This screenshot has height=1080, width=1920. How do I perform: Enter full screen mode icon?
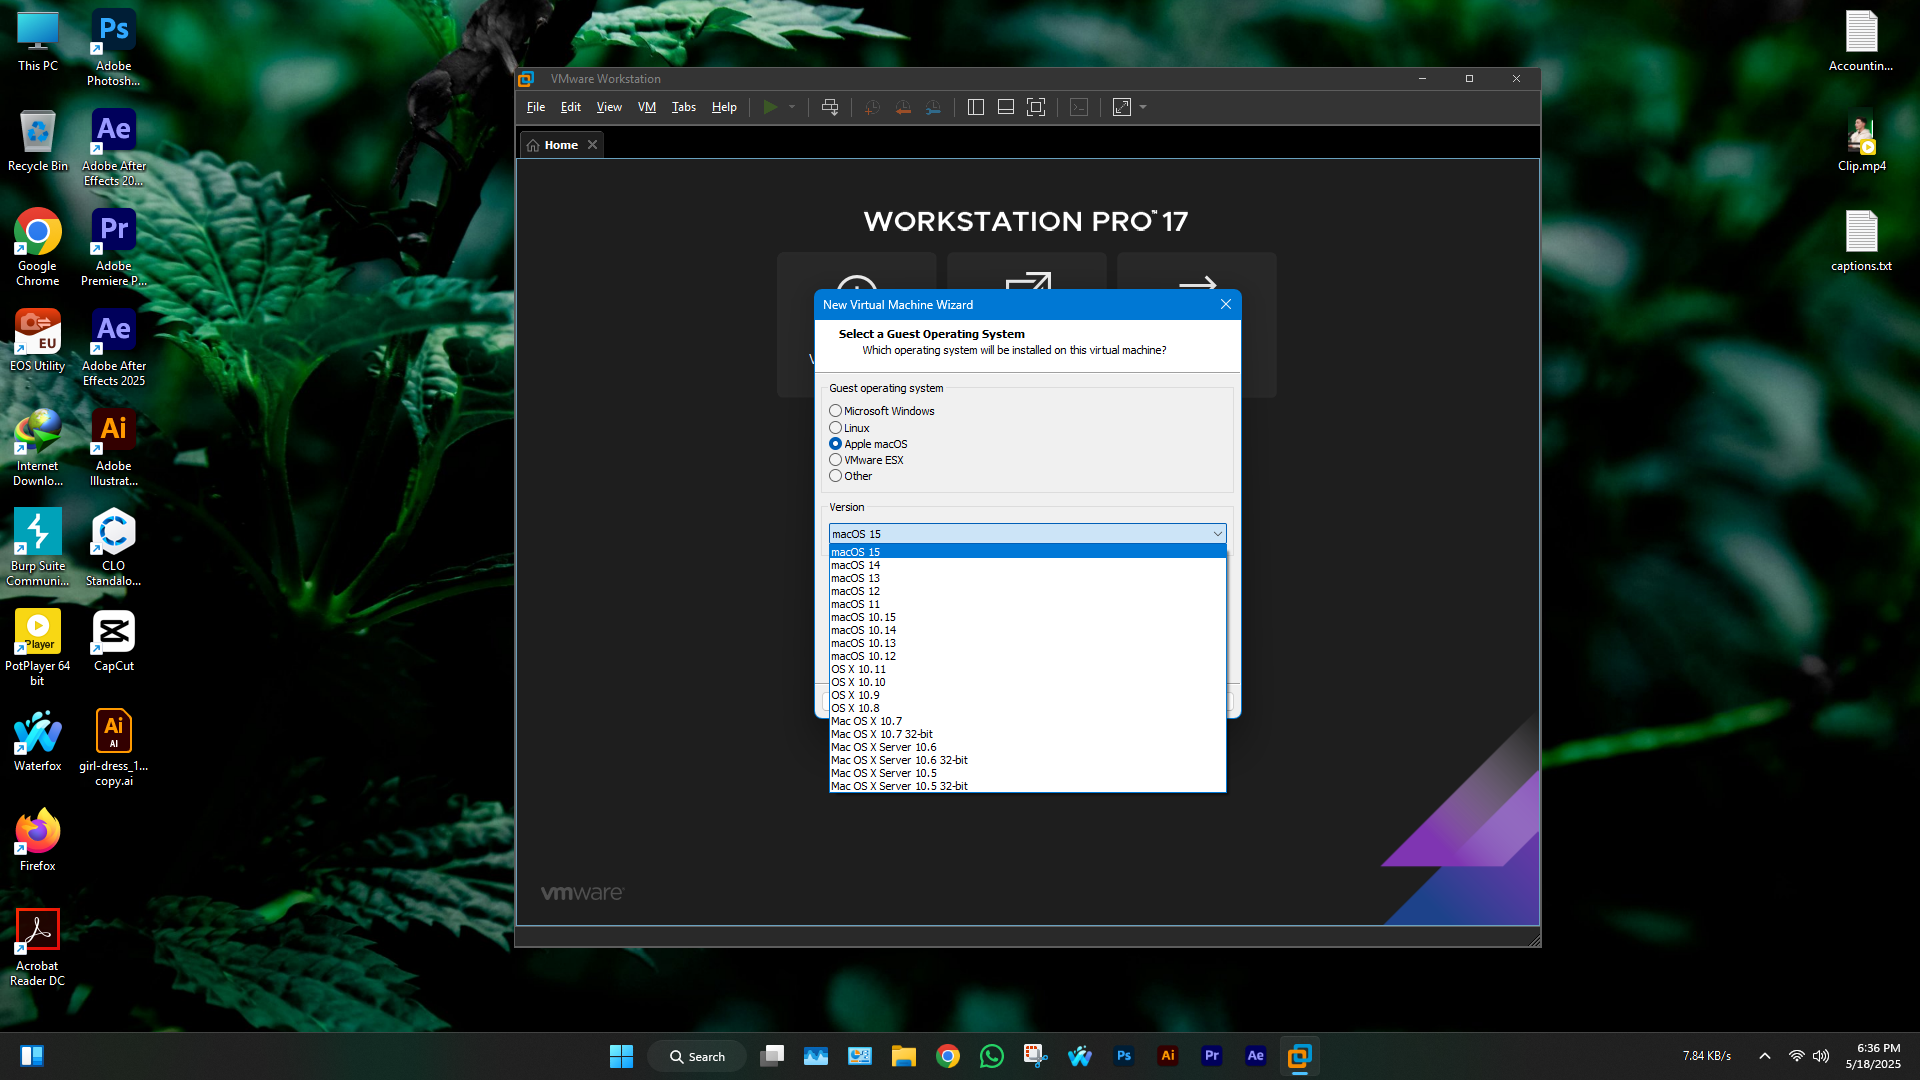pos(1036,107)
